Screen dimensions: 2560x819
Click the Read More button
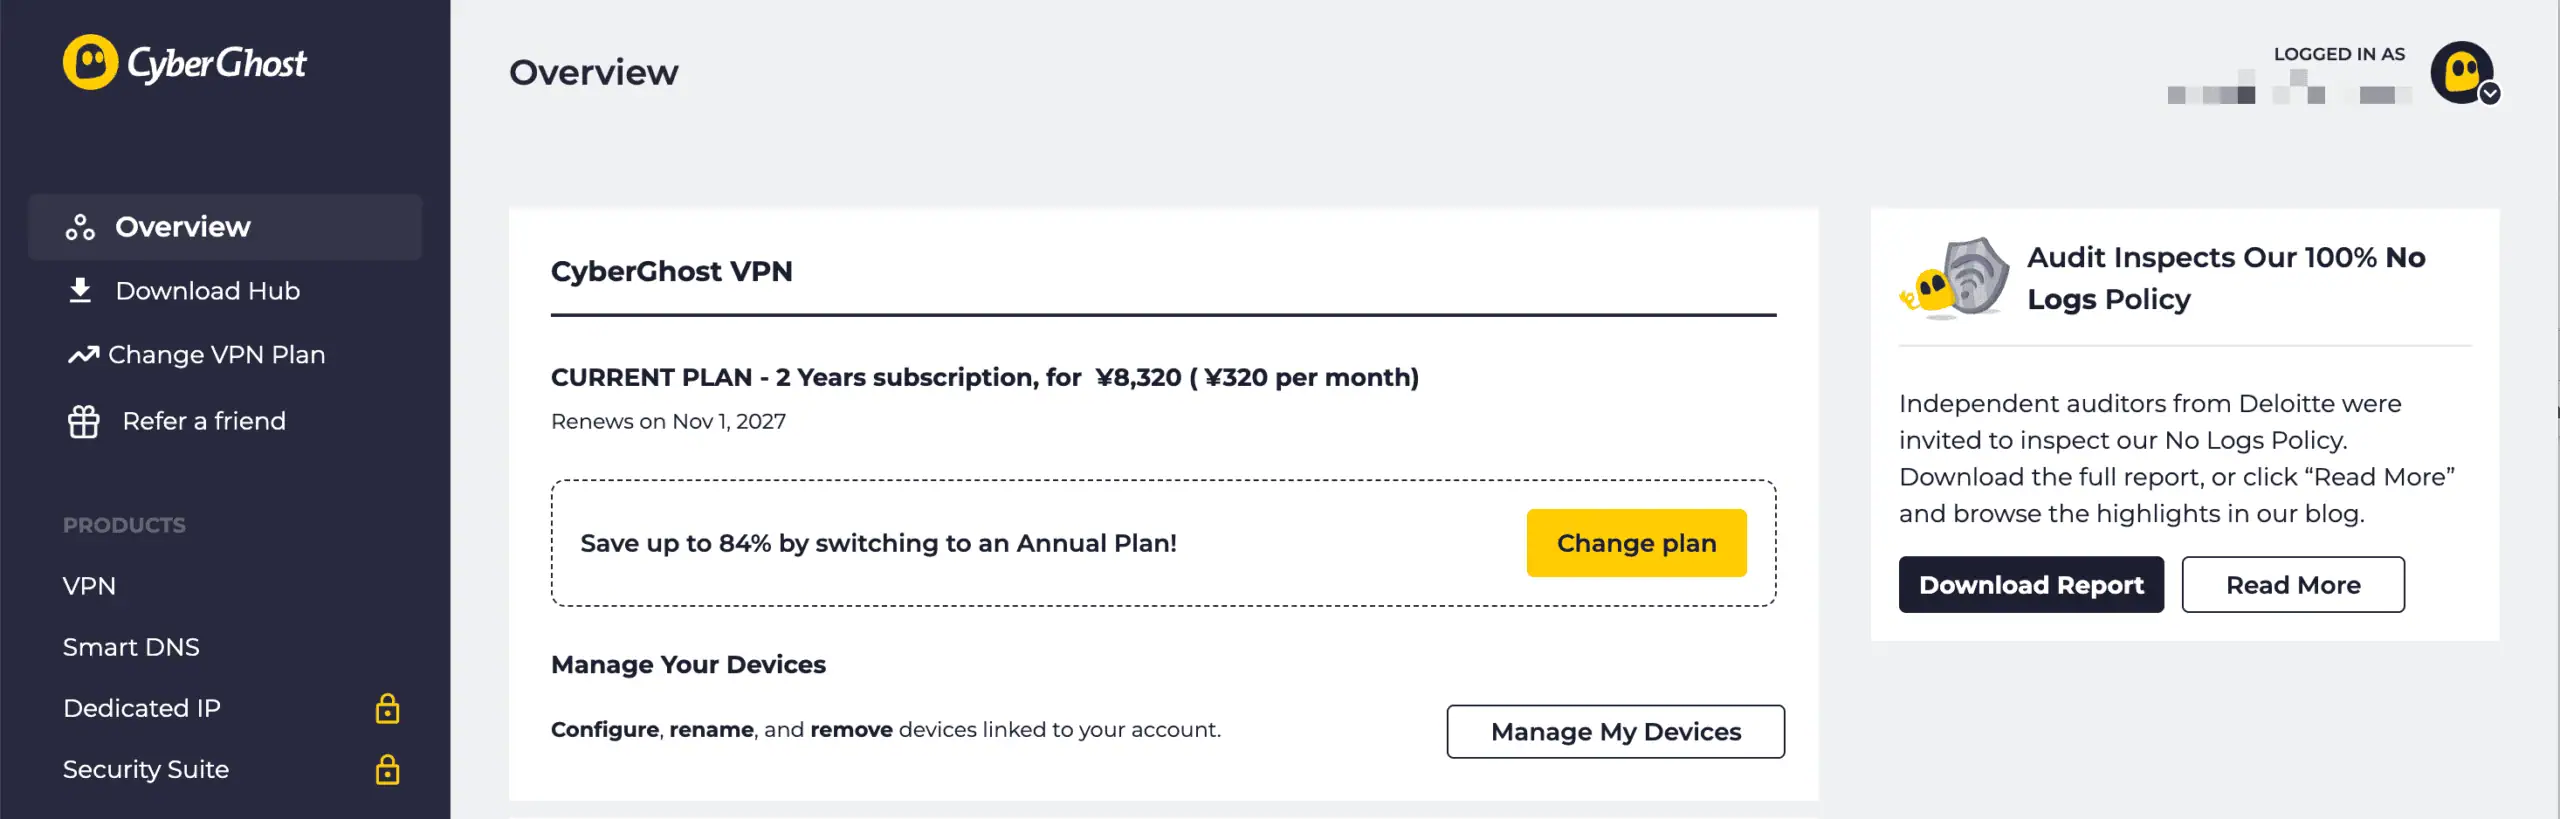[x=2292, y=585]
